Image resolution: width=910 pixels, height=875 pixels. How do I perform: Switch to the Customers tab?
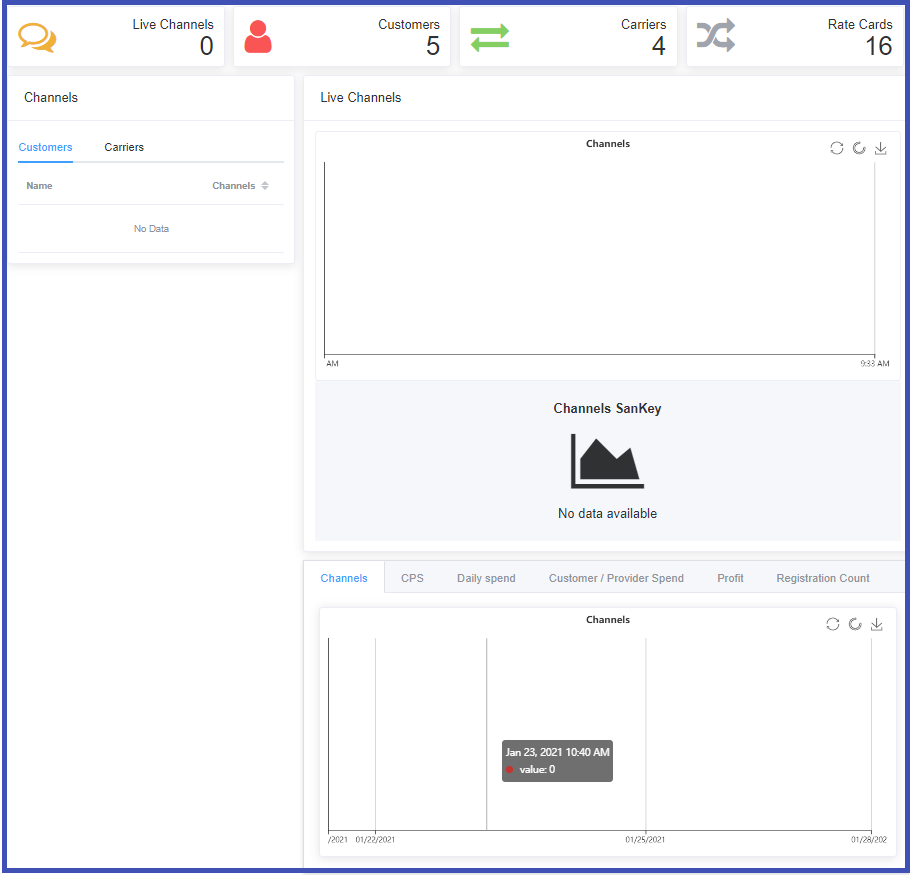pyautogui.click(x=45, y=147)
